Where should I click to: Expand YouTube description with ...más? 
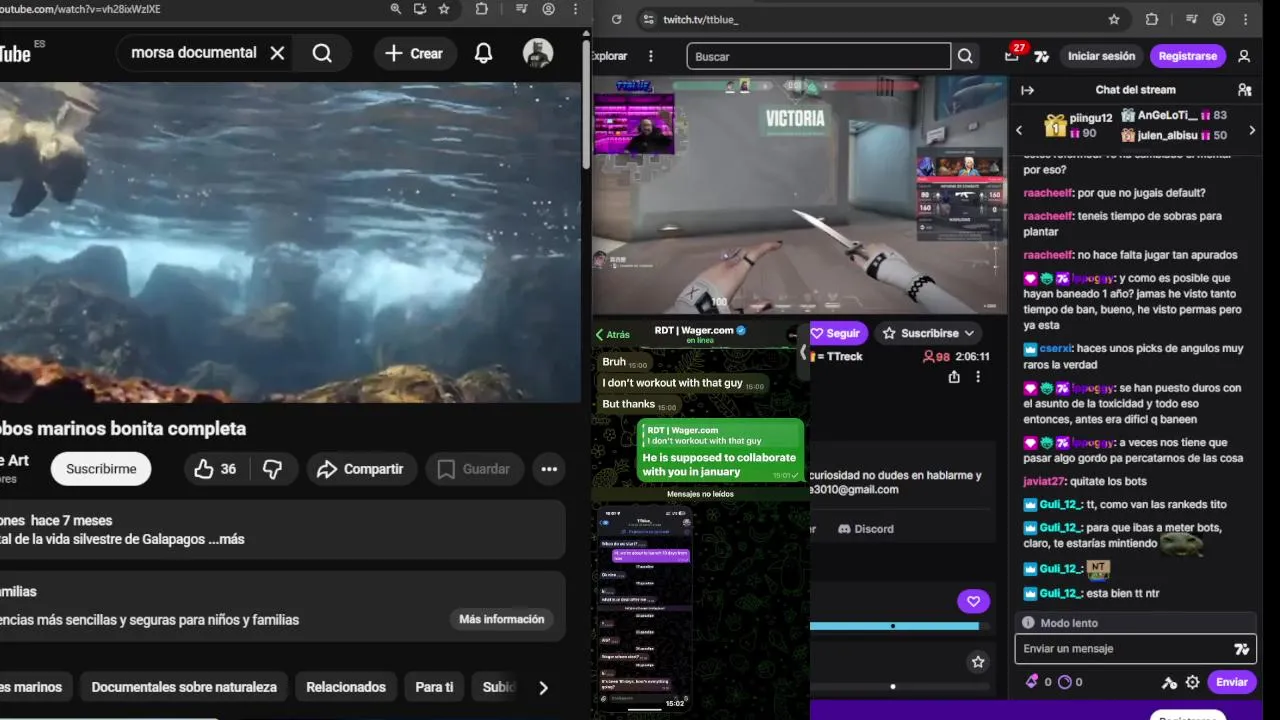coord(226,539)
